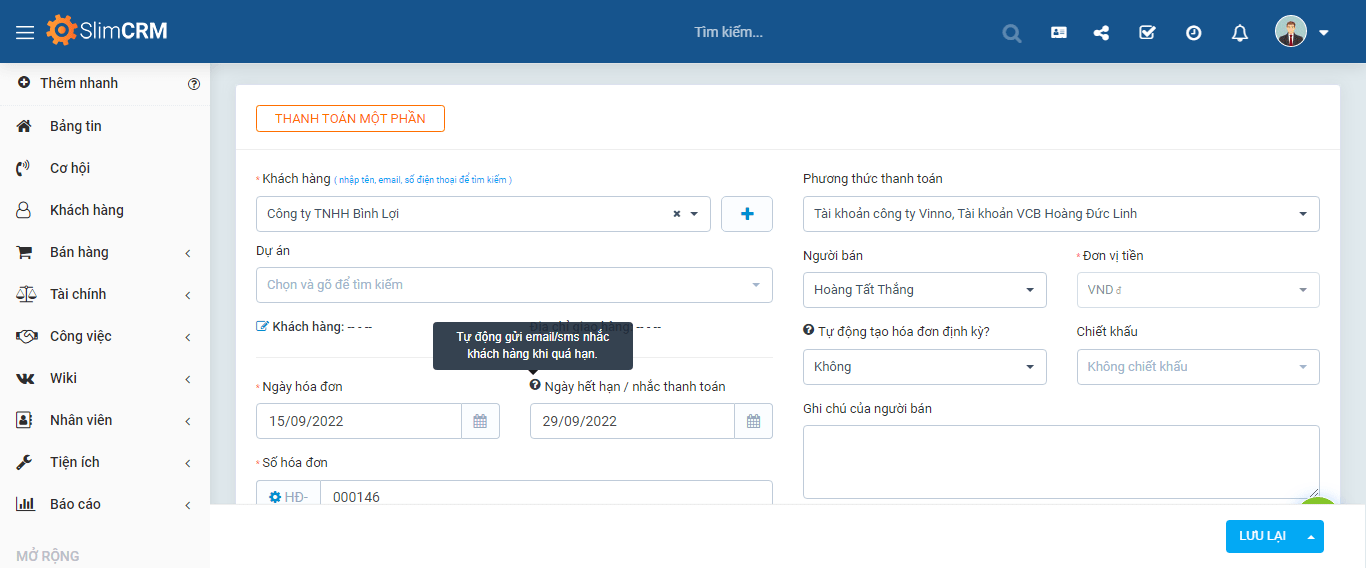
Task: Expand Bán hàng sidebar menu
Action: [104, 252]
